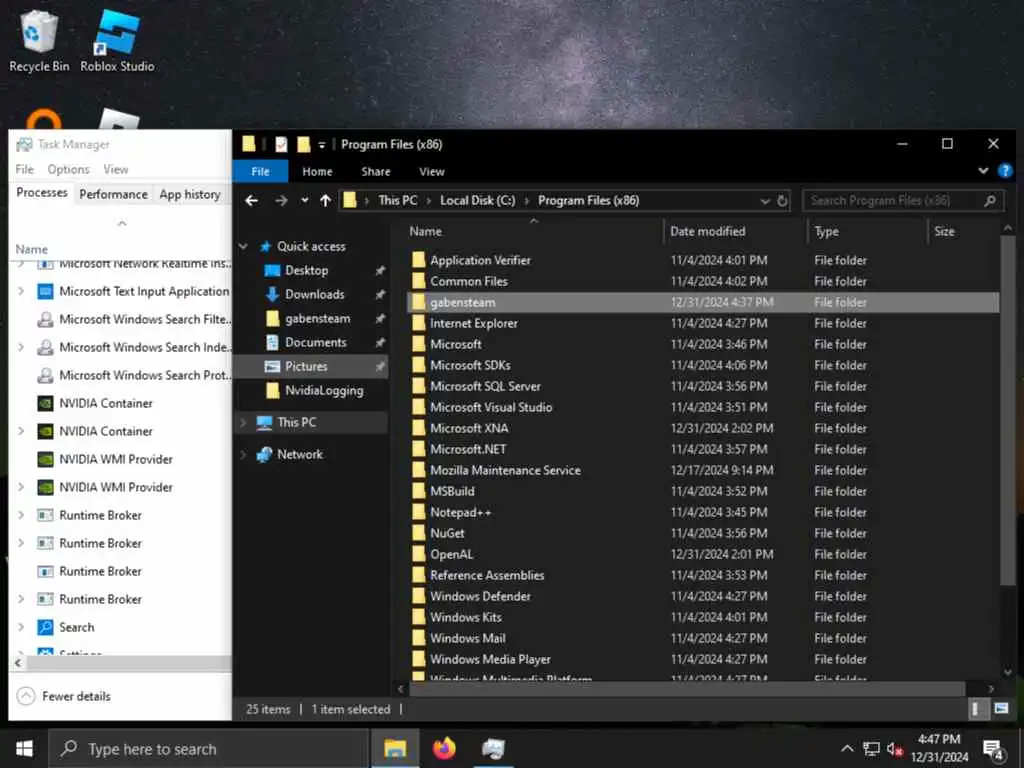
Task: Expand the Network tree node
Action: (243, 455)
